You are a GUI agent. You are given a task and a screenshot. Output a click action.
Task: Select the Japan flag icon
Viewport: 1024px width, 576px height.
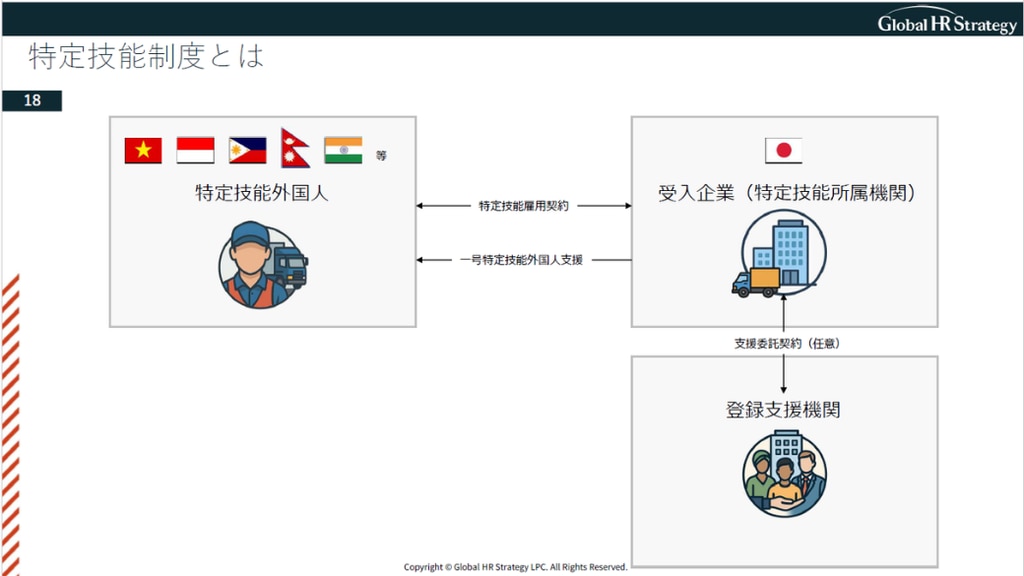click(x=783, y=150)
